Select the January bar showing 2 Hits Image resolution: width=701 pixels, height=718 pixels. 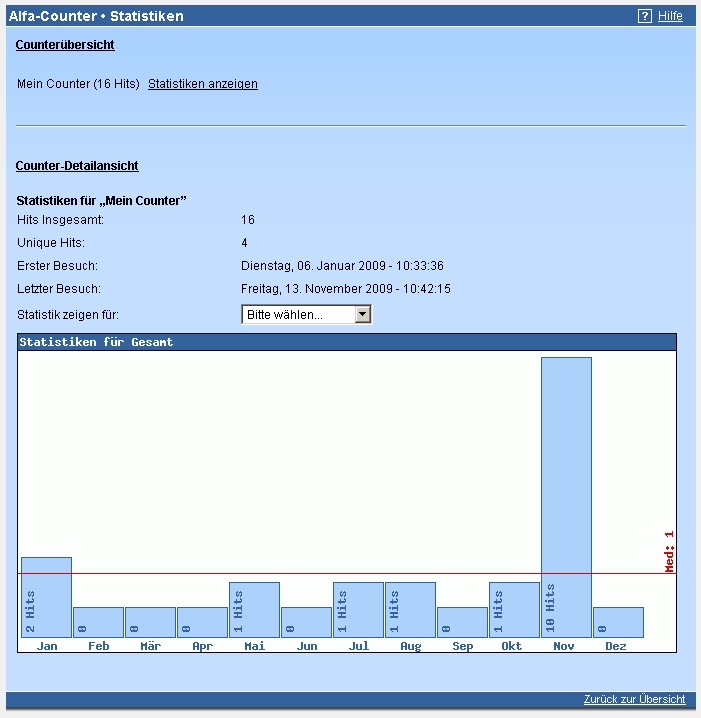[46, 597]
